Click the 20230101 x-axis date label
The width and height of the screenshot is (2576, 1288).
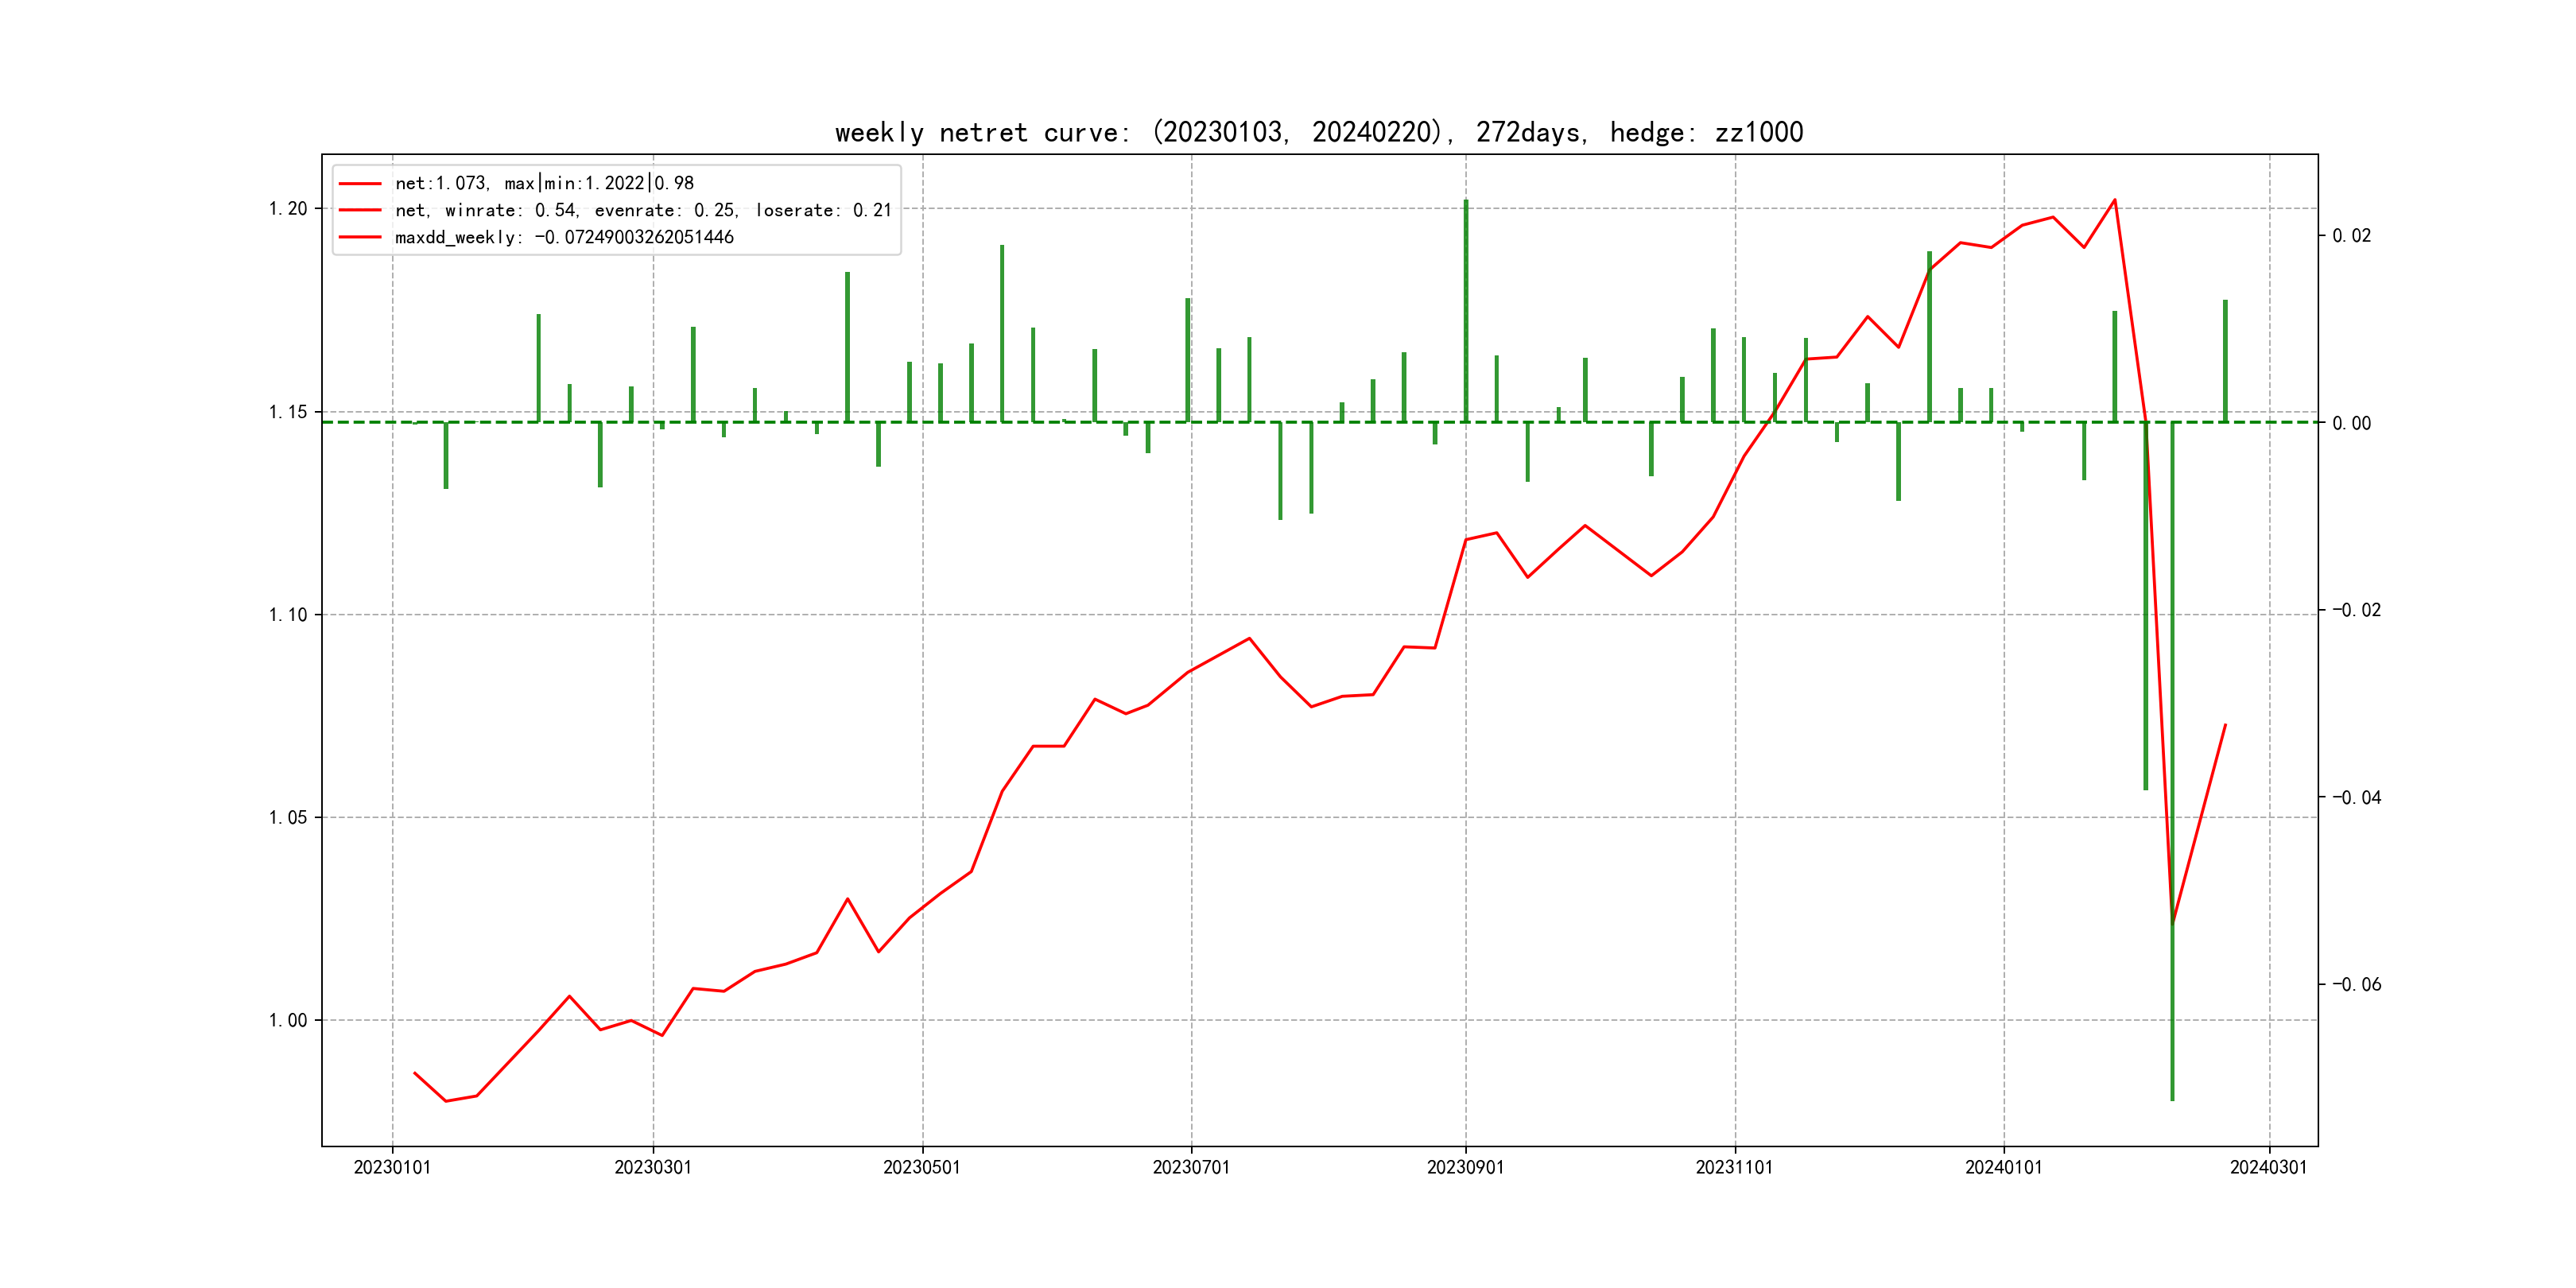(x=392, y=1167)
